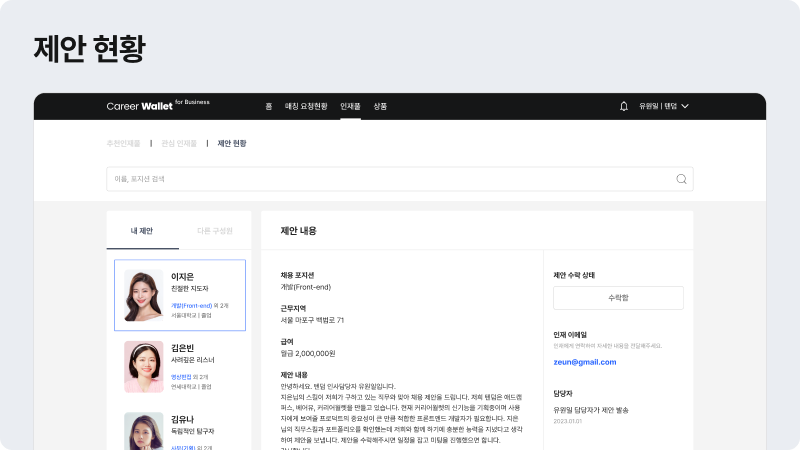Switch to 관심 인재풀 sub-tab
Viewport: 800px width, 450px height.
tap(179, 143)
